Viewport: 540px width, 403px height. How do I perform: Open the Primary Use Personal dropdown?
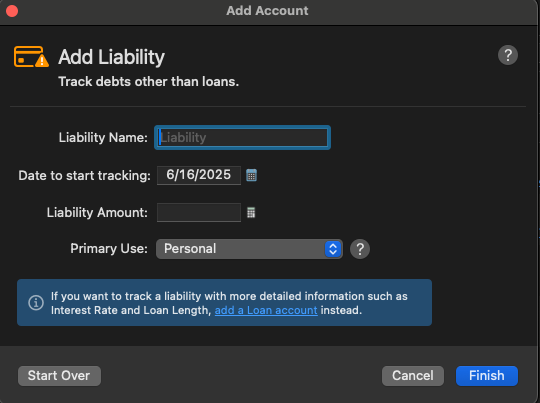tap(249, 249)
